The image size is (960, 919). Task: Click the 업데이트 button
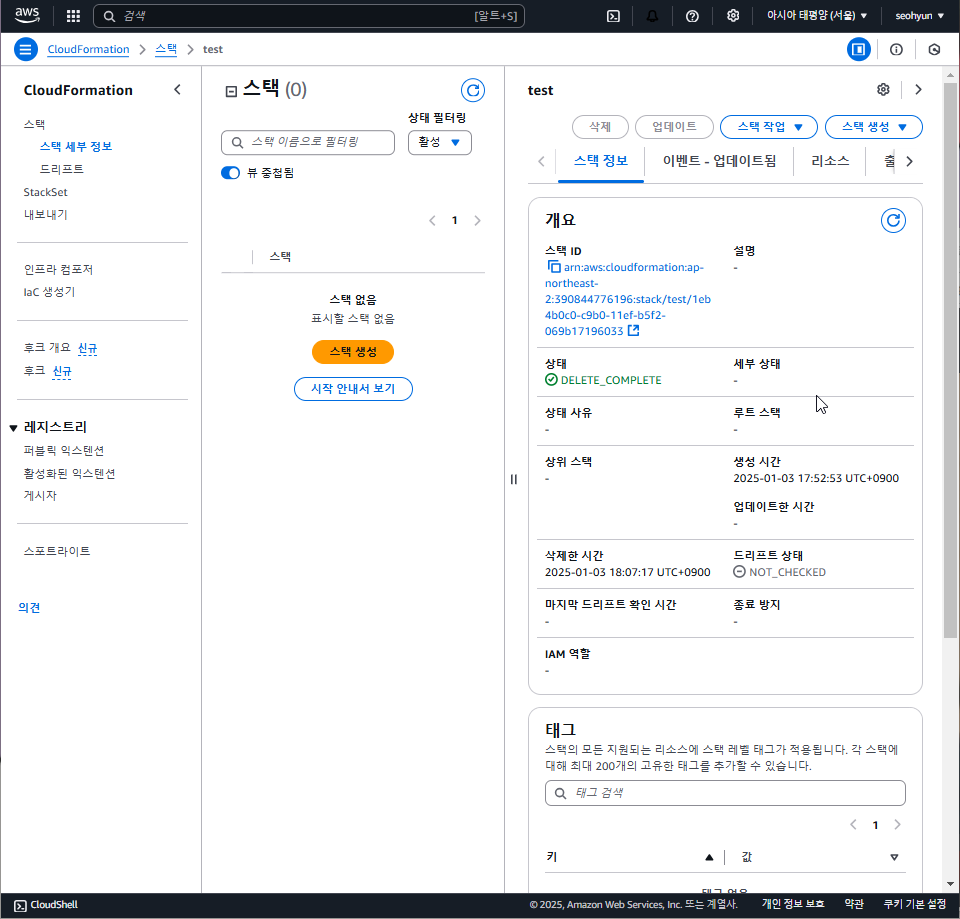(674, 127)
